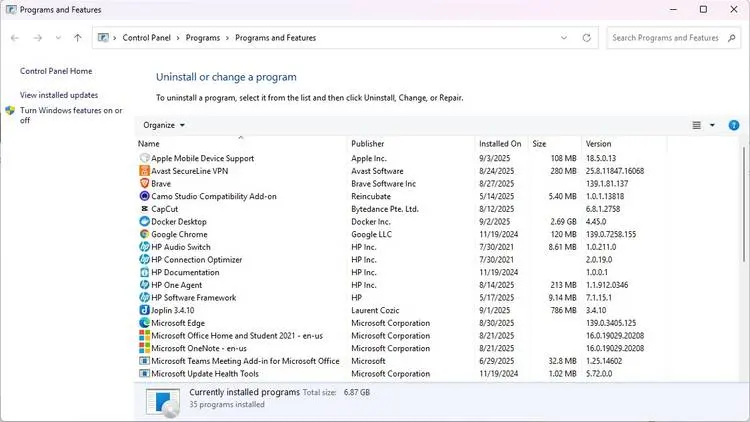
Task: Click the Brave browser lion icon
Action: 144,183
